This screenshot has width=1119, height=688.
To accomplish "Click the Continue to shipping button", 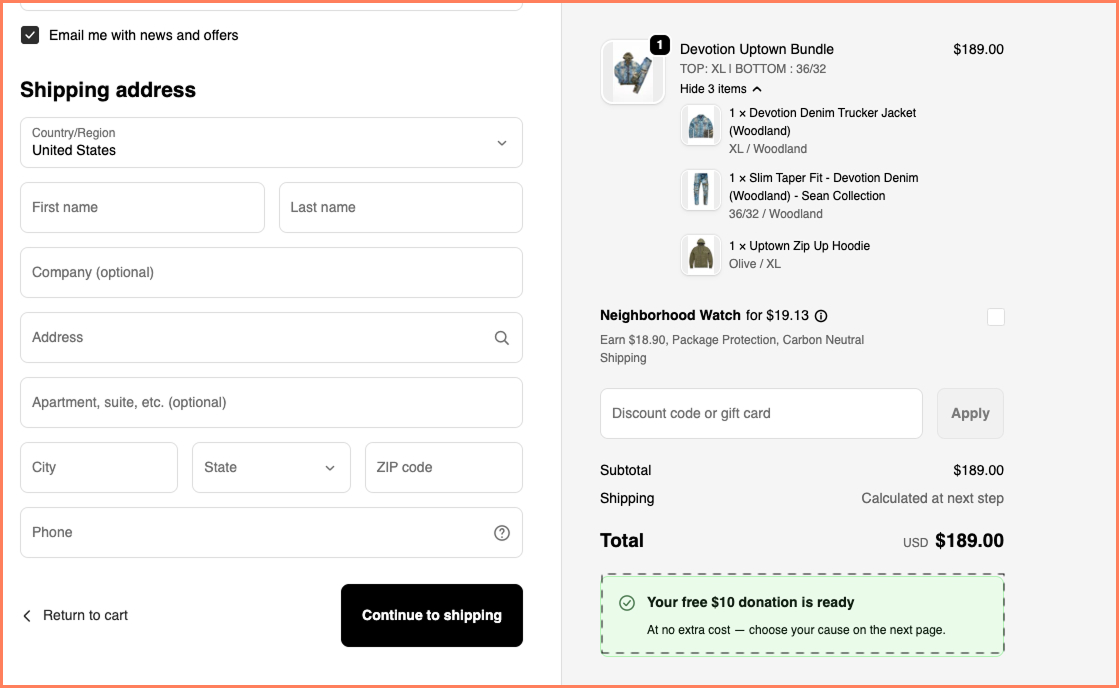I will (431, 615).
